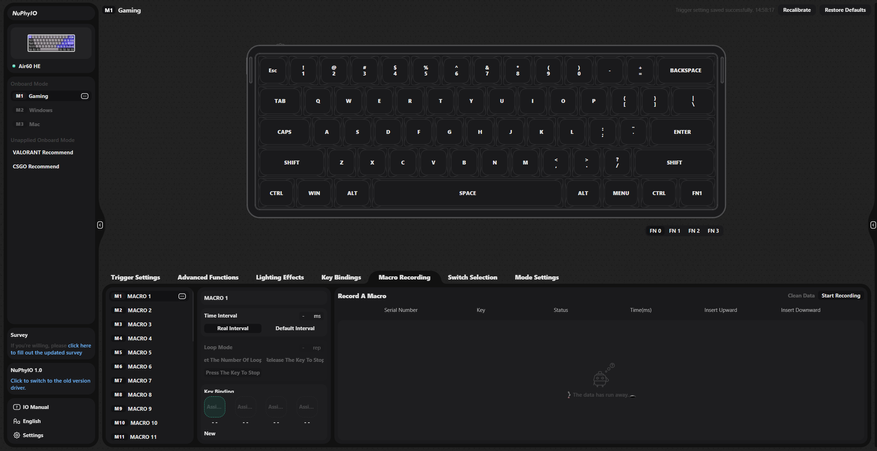877x451 pixels.
Task: Open the more-options icon beside M1 Gaming mode
Action: click(84, 96)
